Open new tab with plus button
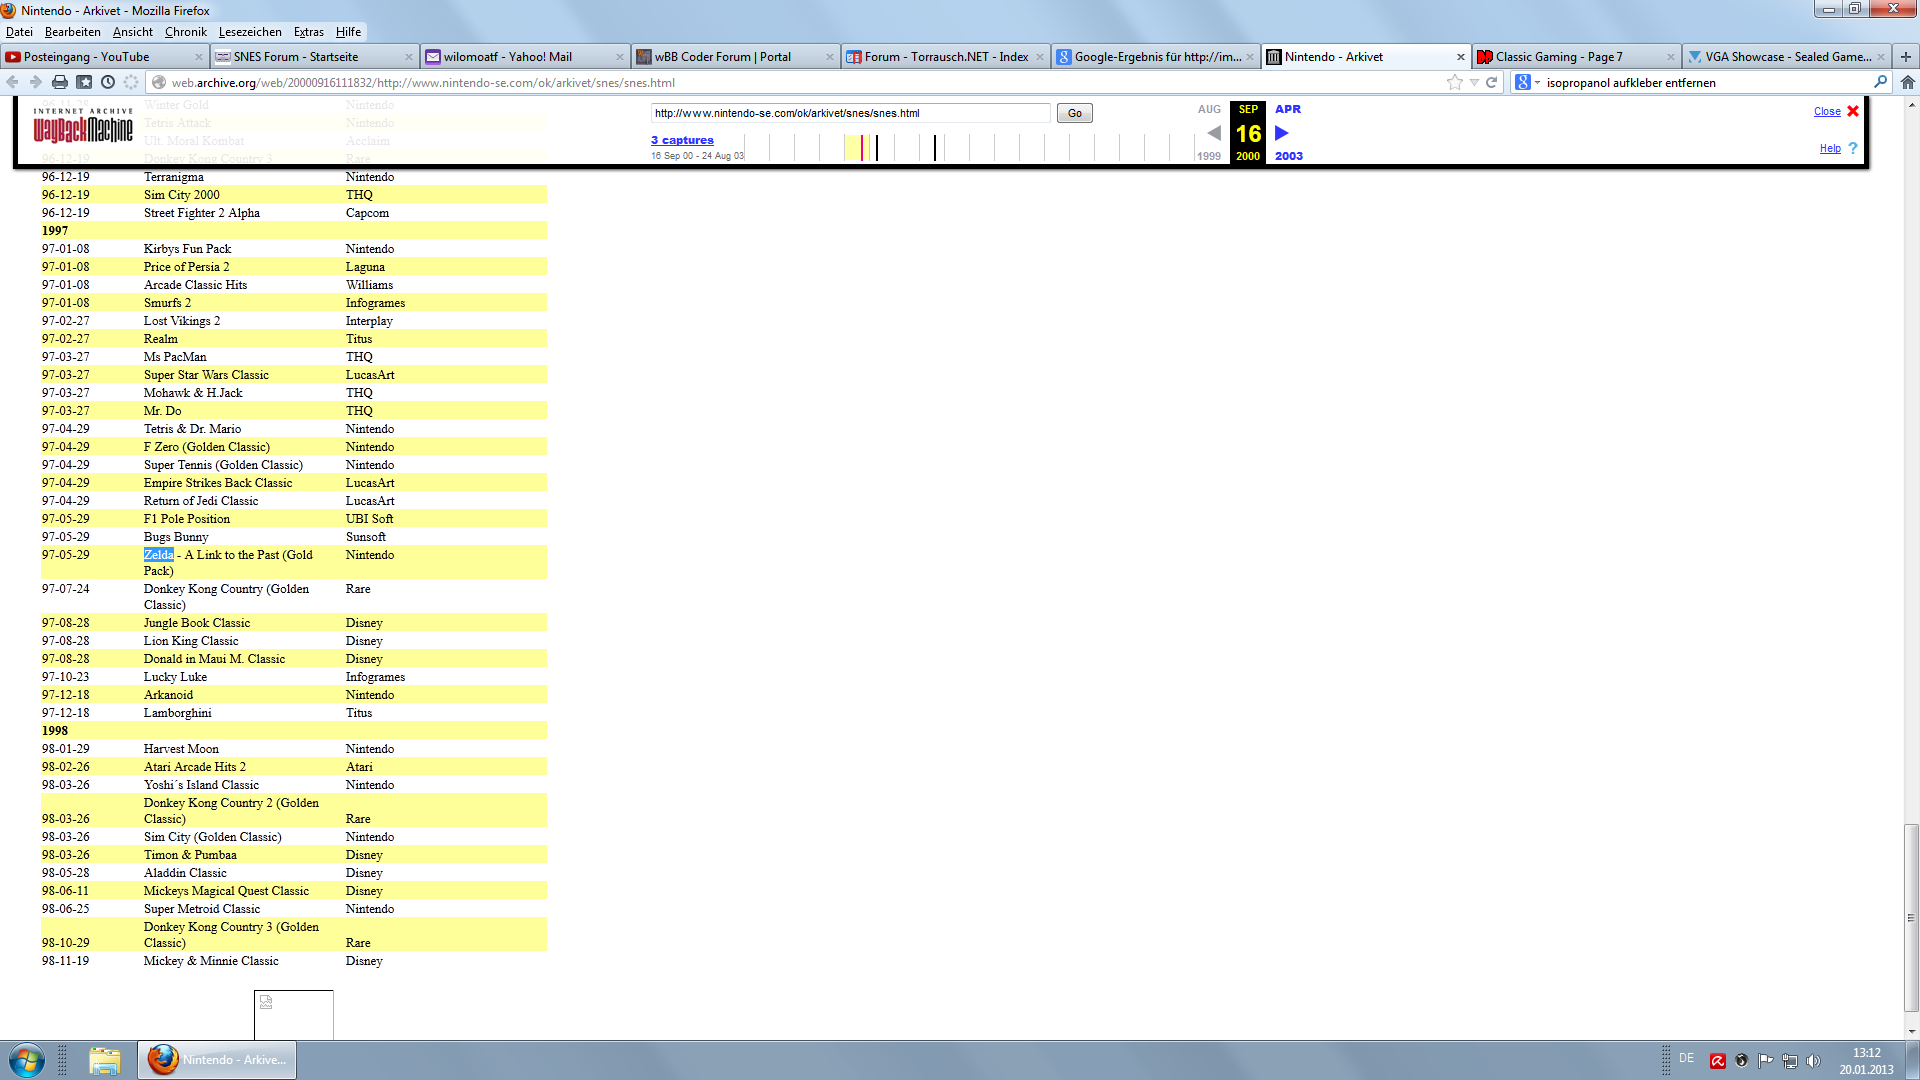1920x1080 pixels. point(1906,57)
